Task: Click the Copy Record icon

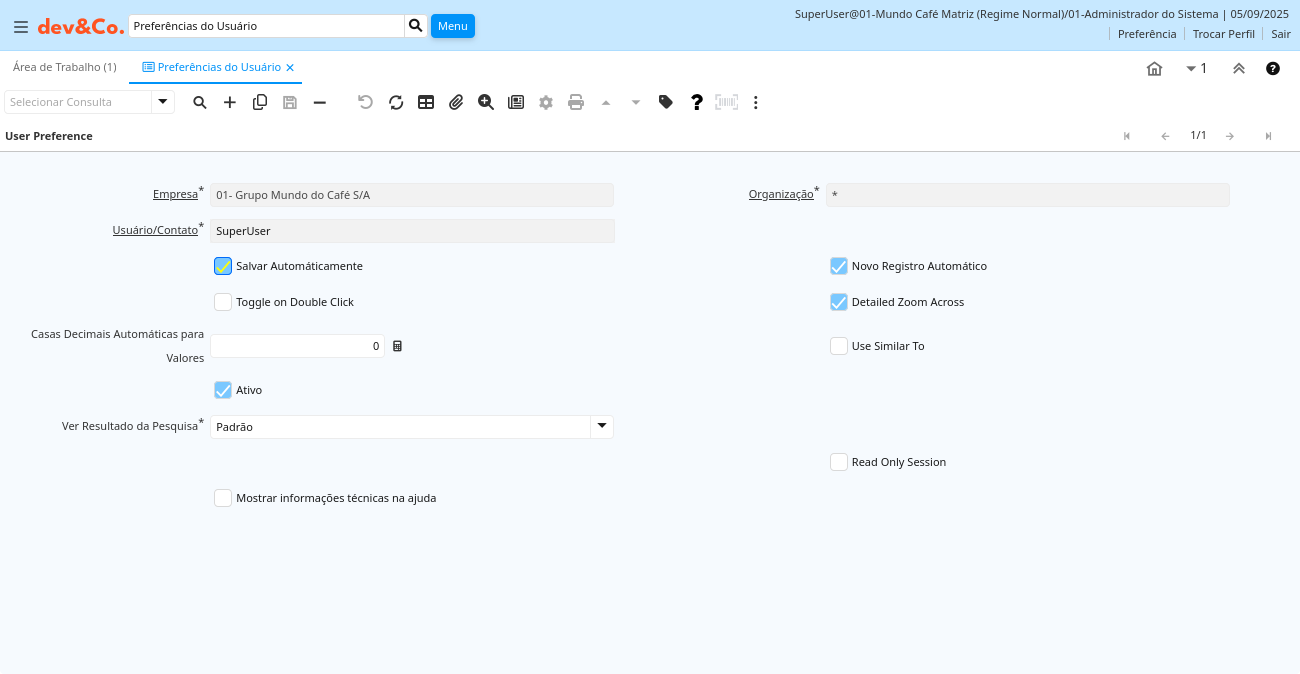Action: tap(260, 102)
